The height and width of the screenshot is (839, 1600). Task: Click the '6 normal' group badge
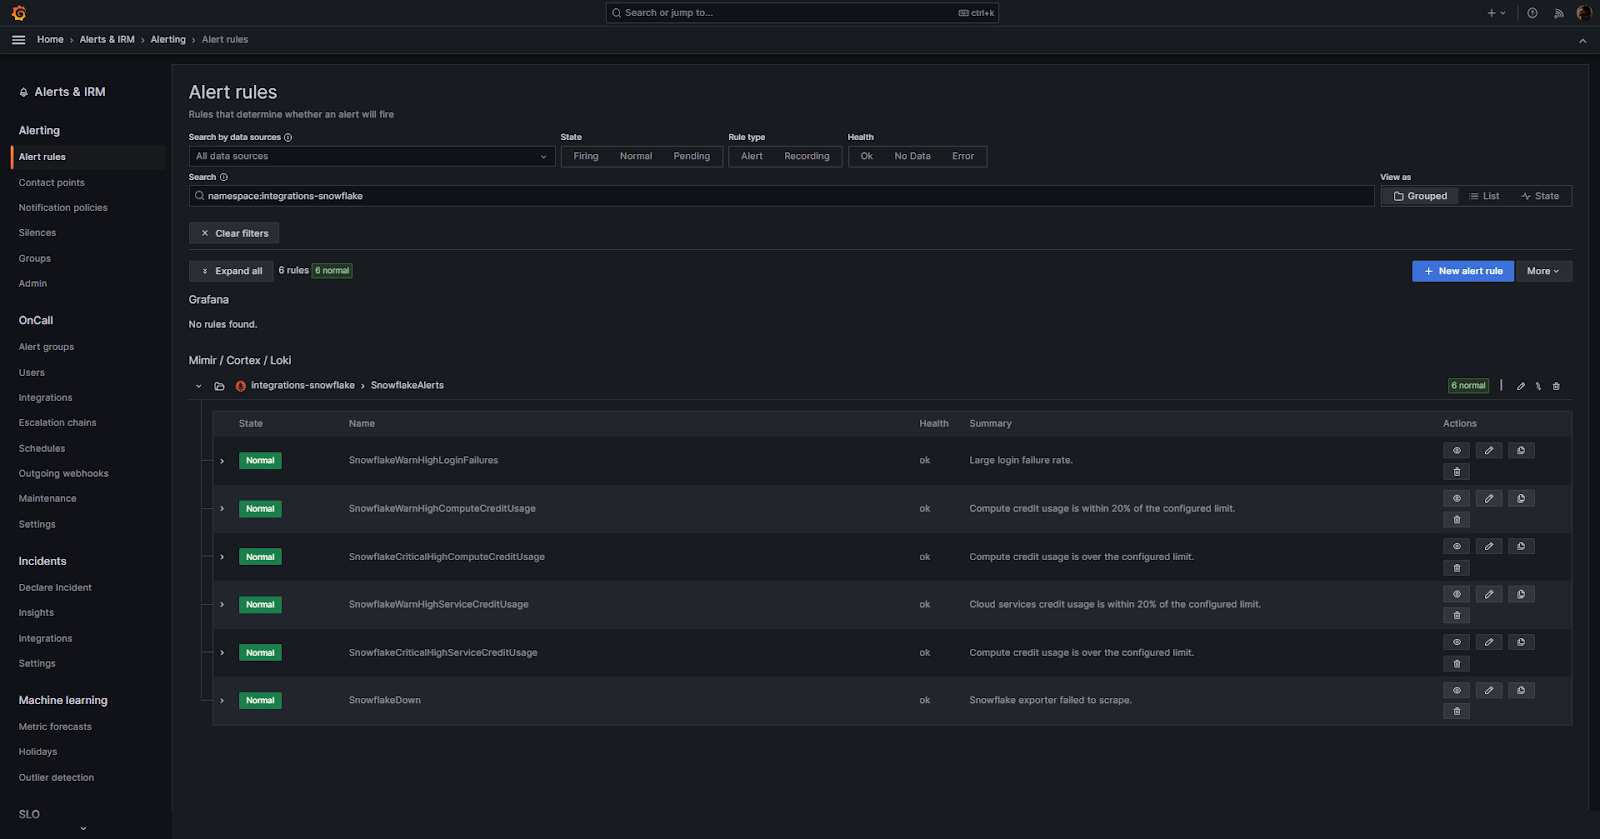pyautogui.click(x=1469, y=386)
